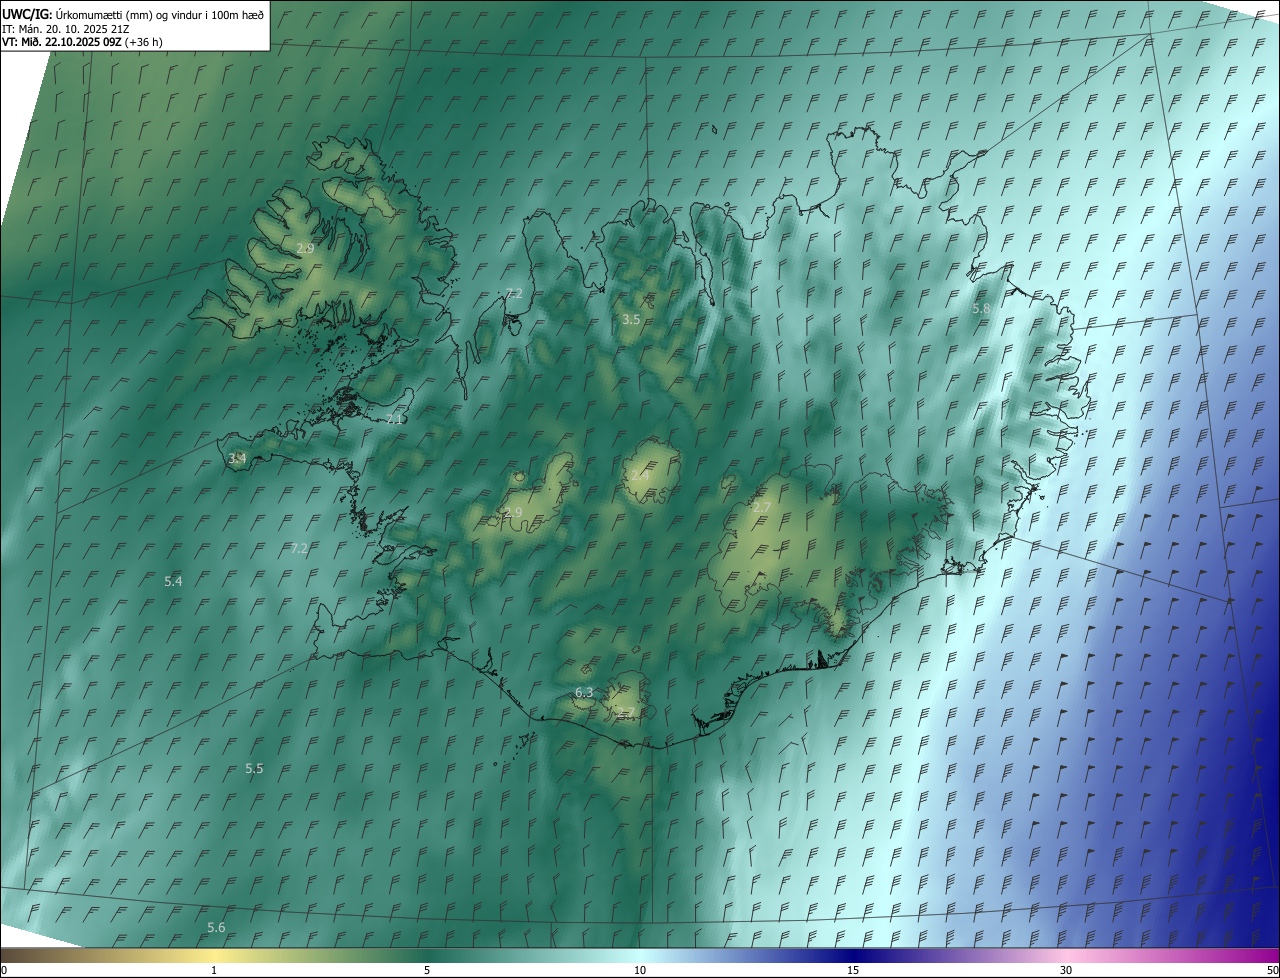This screenshot has width=1280, height=978.
Task: Click the (+36 h) forecast offset text
Action: (144, 42)
